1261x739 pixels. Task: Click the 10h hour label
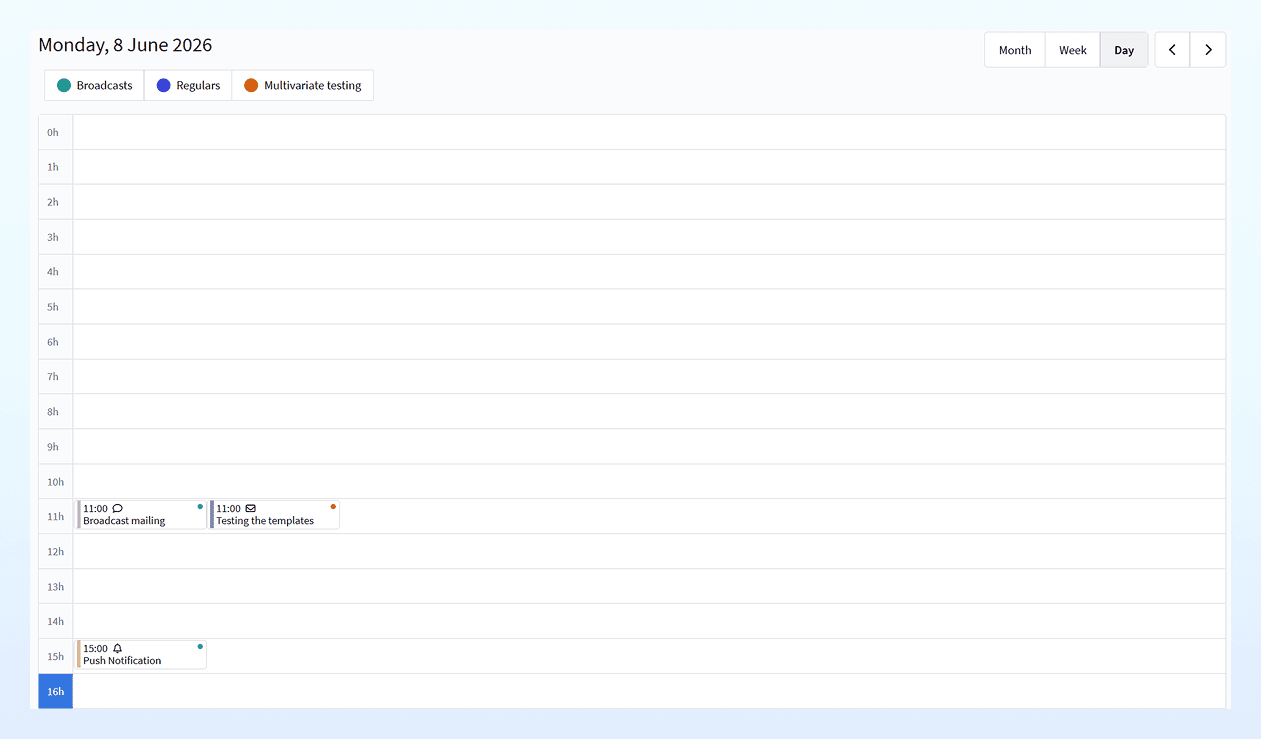pos(56,482)
